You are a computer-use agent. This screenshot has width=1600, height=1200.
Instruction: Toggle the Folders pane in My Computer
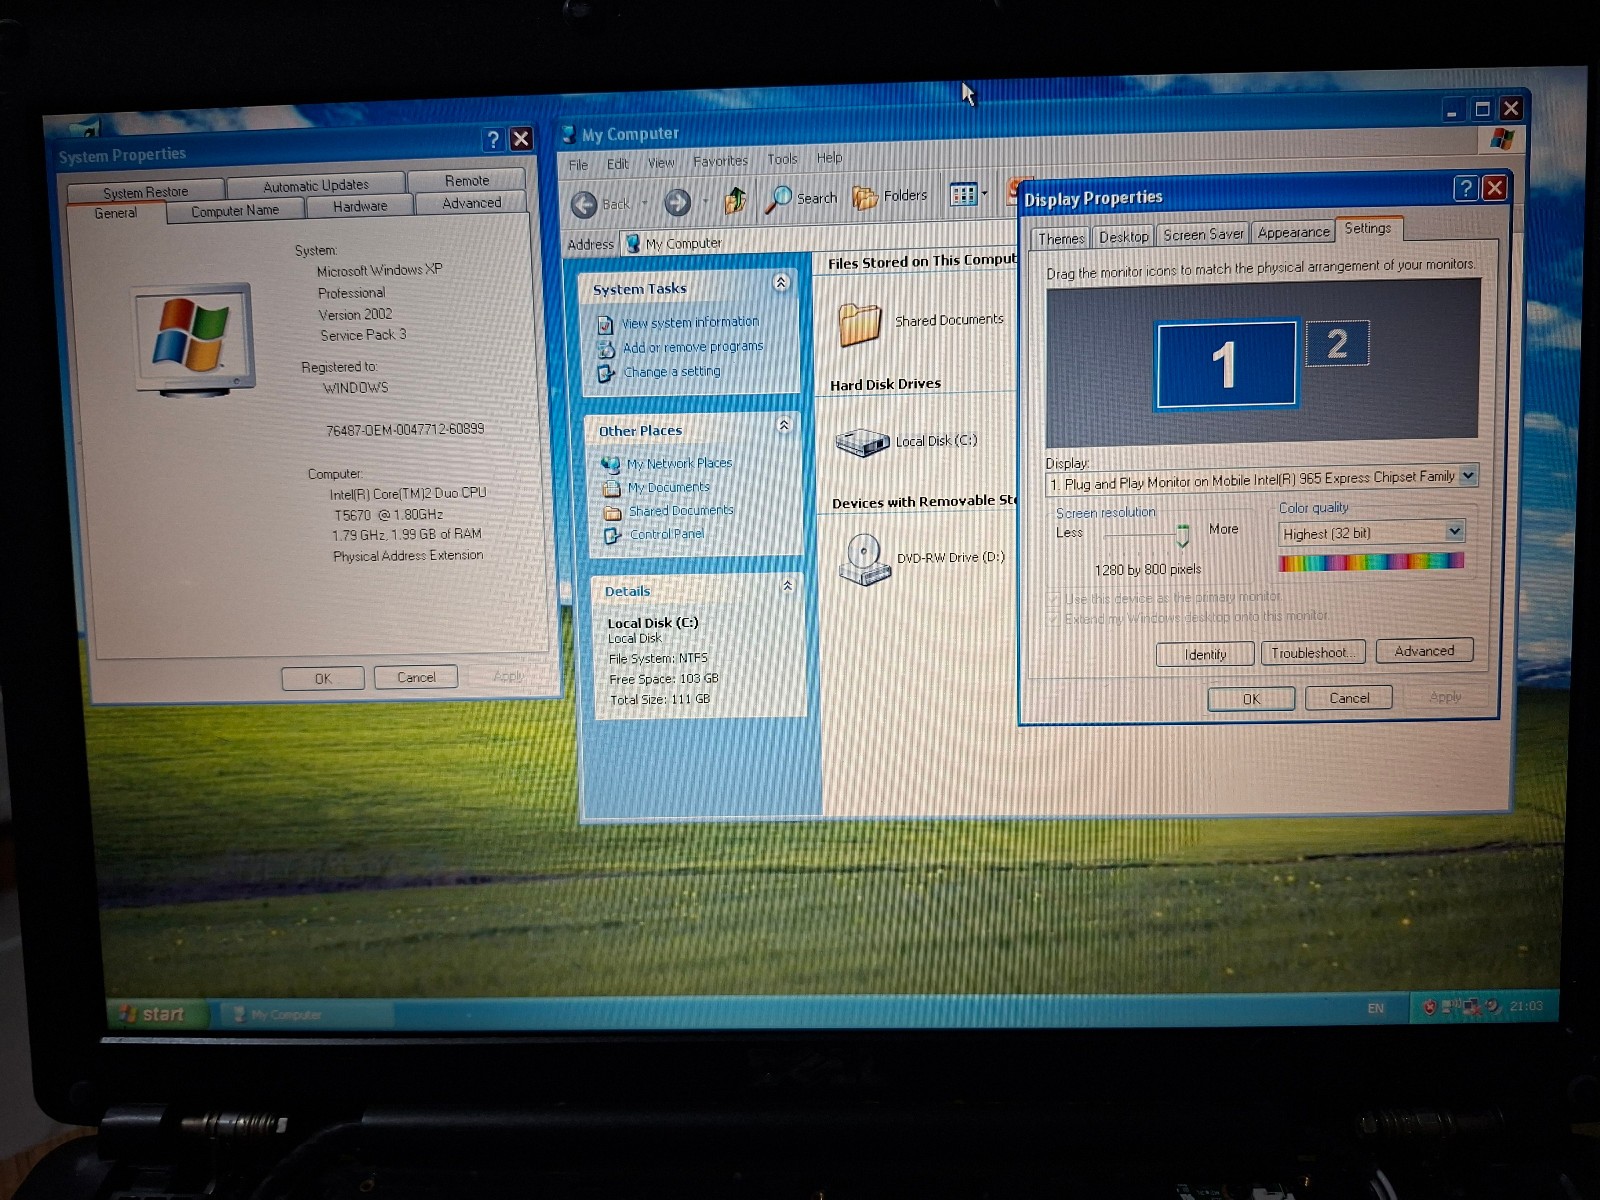890,196
